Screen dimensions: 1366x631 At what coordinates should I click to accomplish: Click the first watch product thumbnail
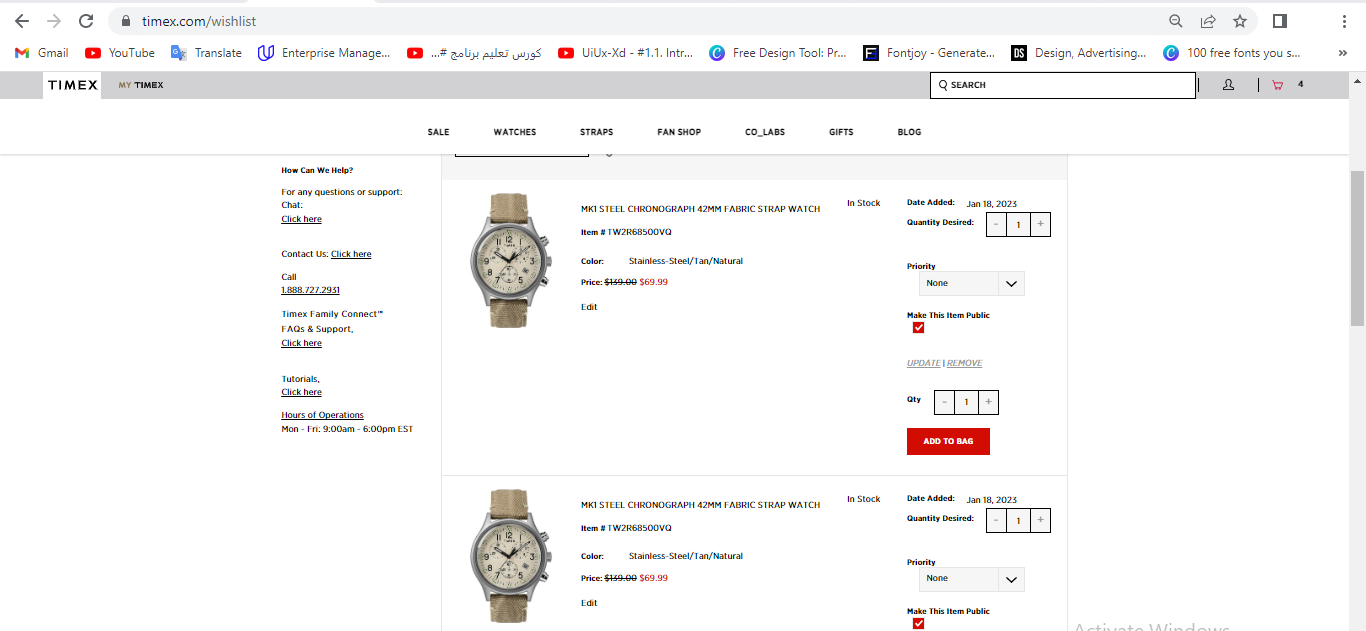click(x=511, y=260)
